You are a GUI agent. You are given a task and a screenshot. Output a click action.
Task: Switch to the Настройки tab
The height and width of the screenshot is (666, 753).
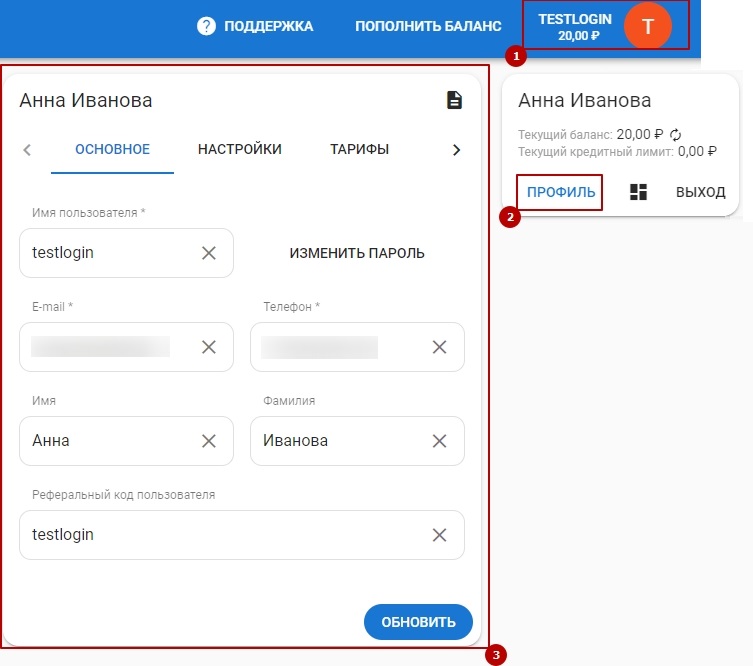(240, 150)
